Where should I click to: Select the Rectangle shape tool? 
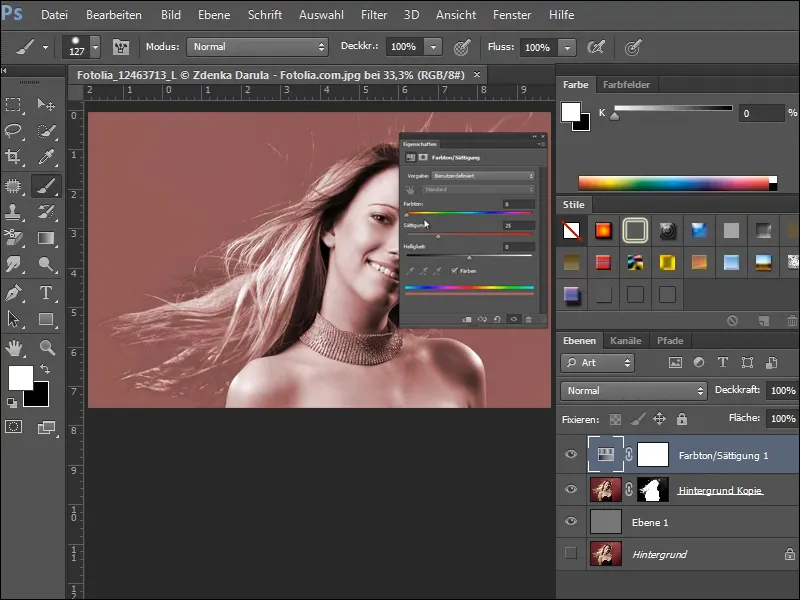(46, 319)
